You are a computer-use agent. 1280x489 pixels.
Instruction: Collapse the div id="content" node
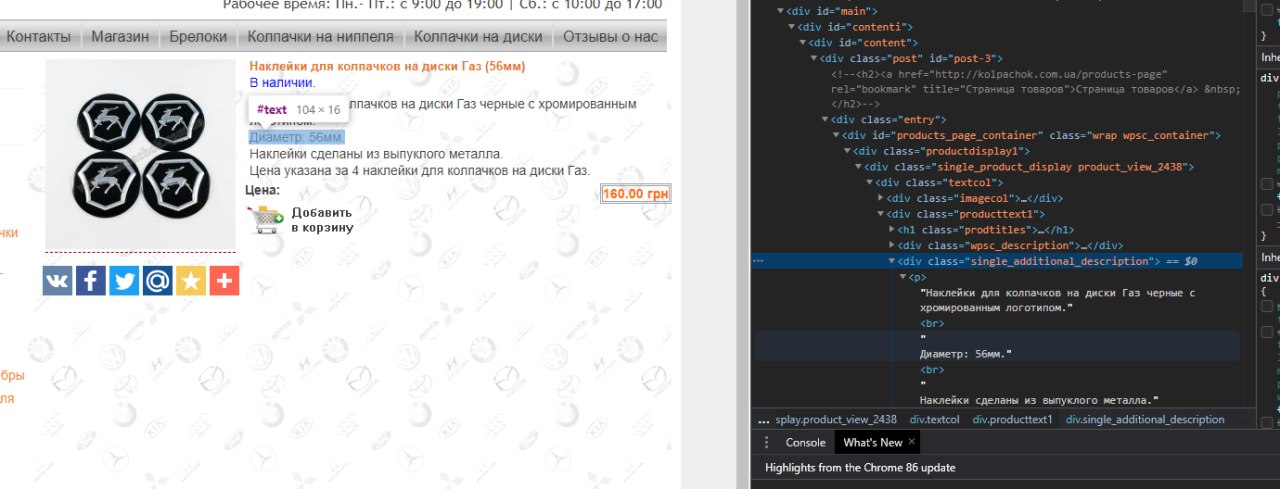[803, 43]
